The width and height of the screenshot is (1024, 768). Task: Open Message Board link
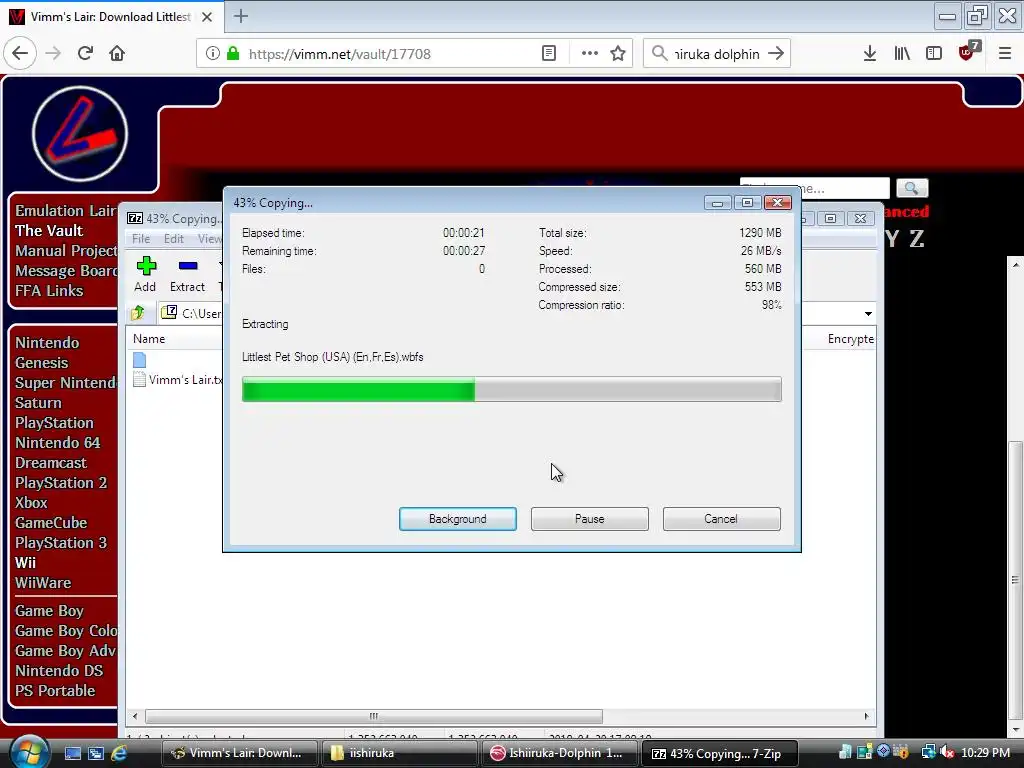66,270
